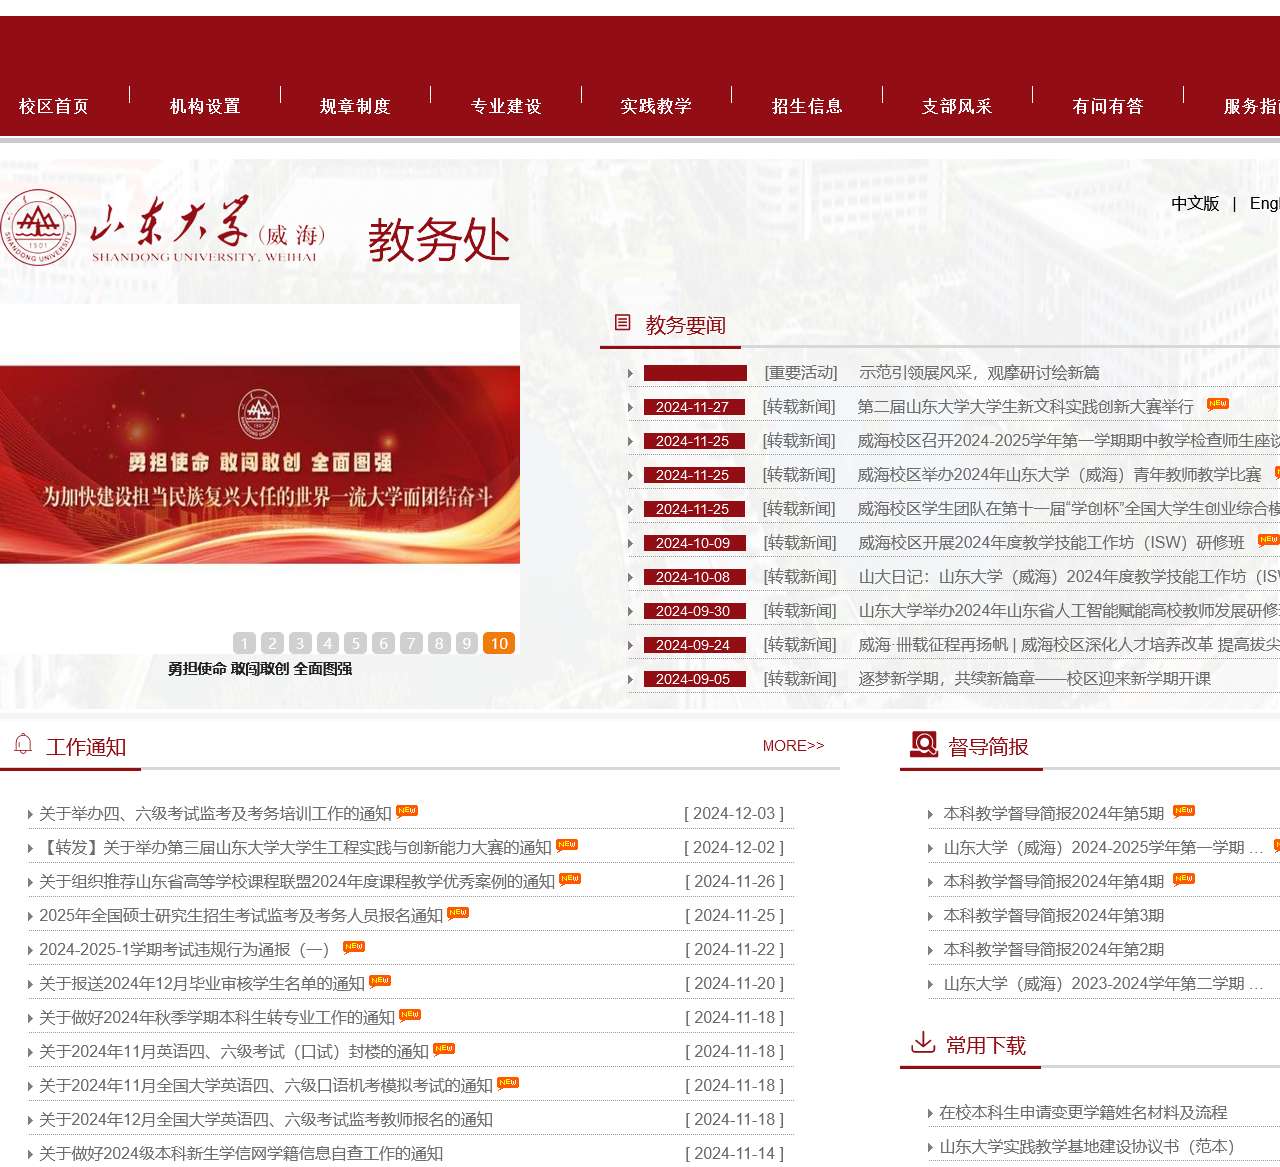Open 本科教学督导简报2024年第5期
This screenshot has height=1167, width=1280.
pos(1054,813)
